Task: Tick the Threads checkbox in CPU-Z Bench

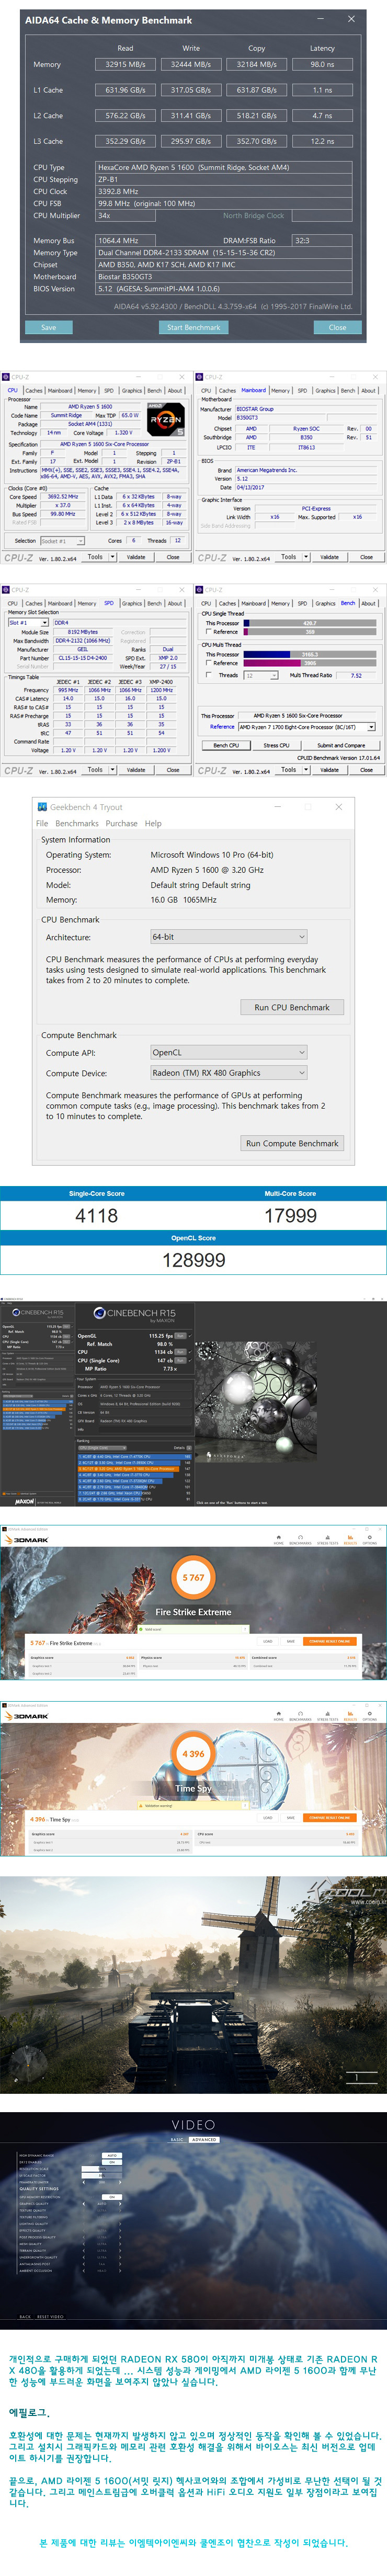Action: point(208,675)
